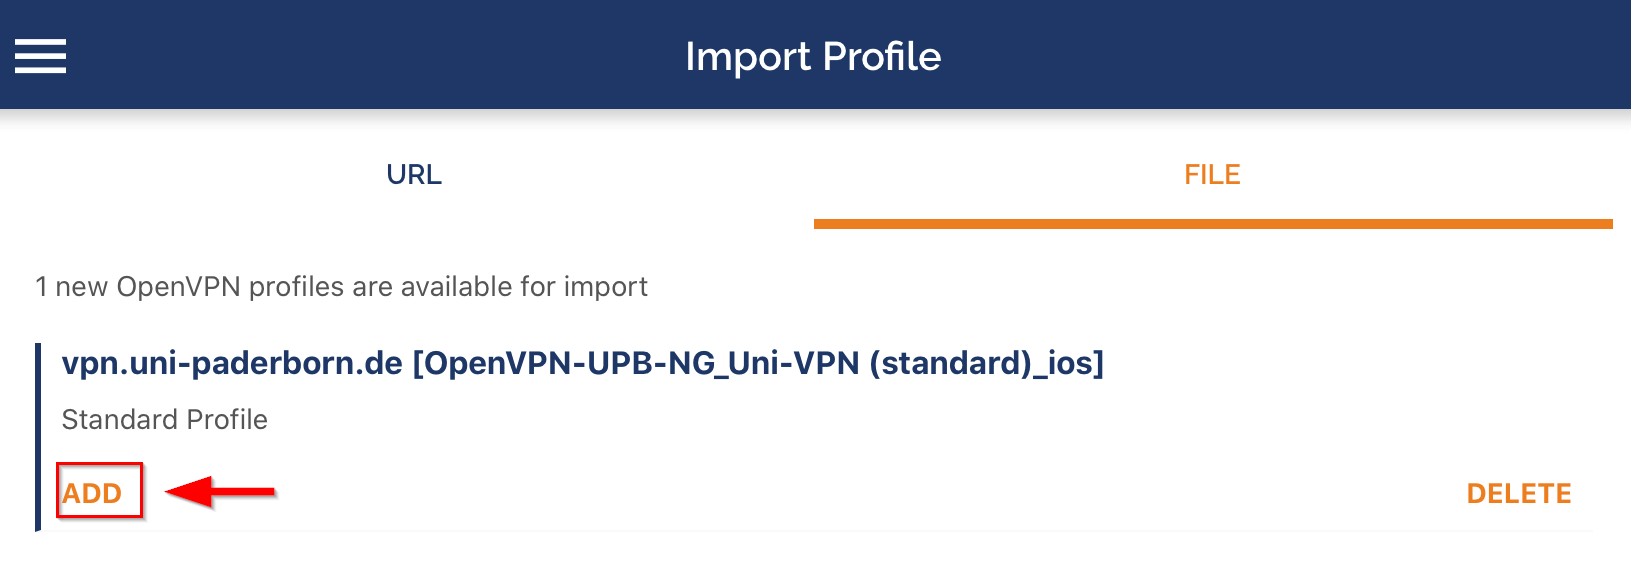Click the word Profile in the header
The width and height of the screenshot is (1631, 575).
click(x=881, y=57)
